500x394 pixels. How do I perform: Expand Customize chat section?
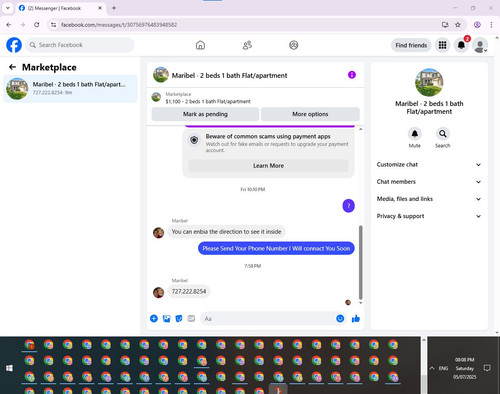pos(429,165)
